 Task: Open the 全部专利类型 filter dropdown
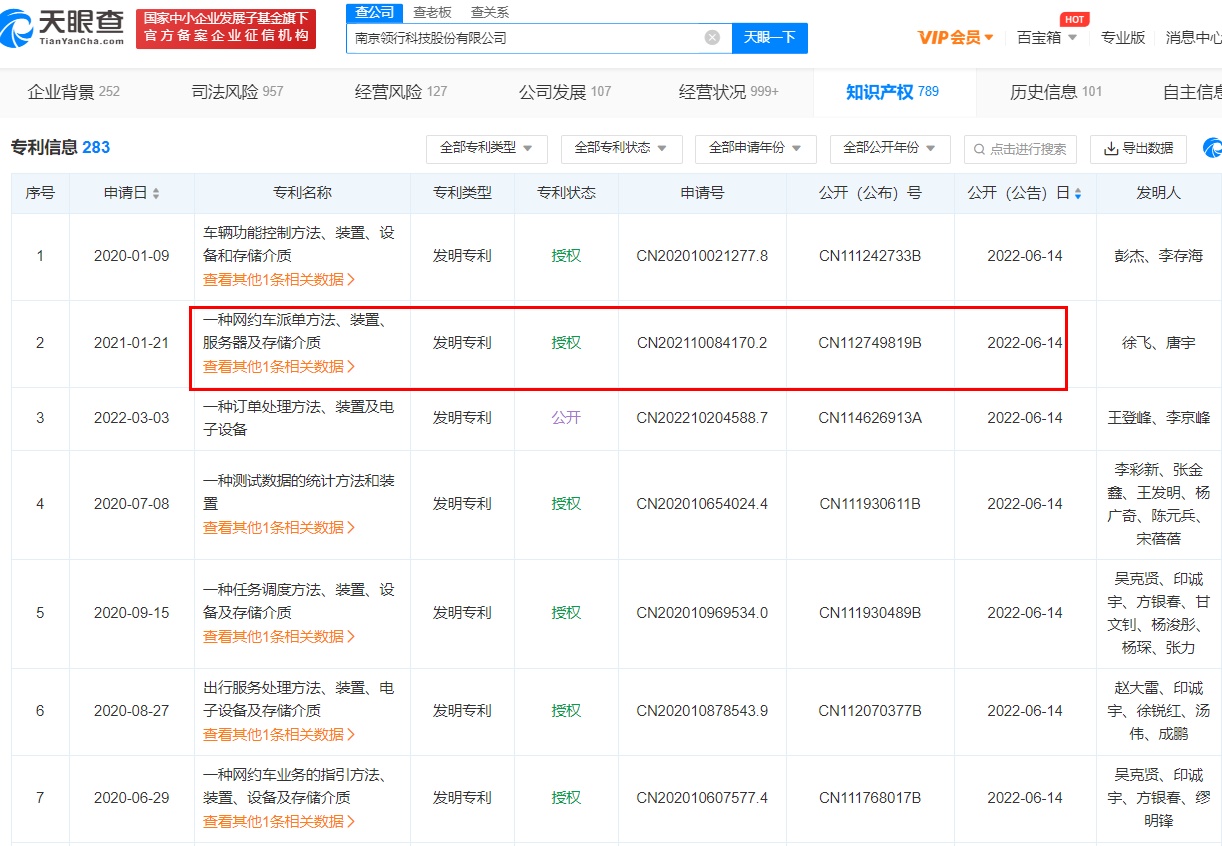487,148
